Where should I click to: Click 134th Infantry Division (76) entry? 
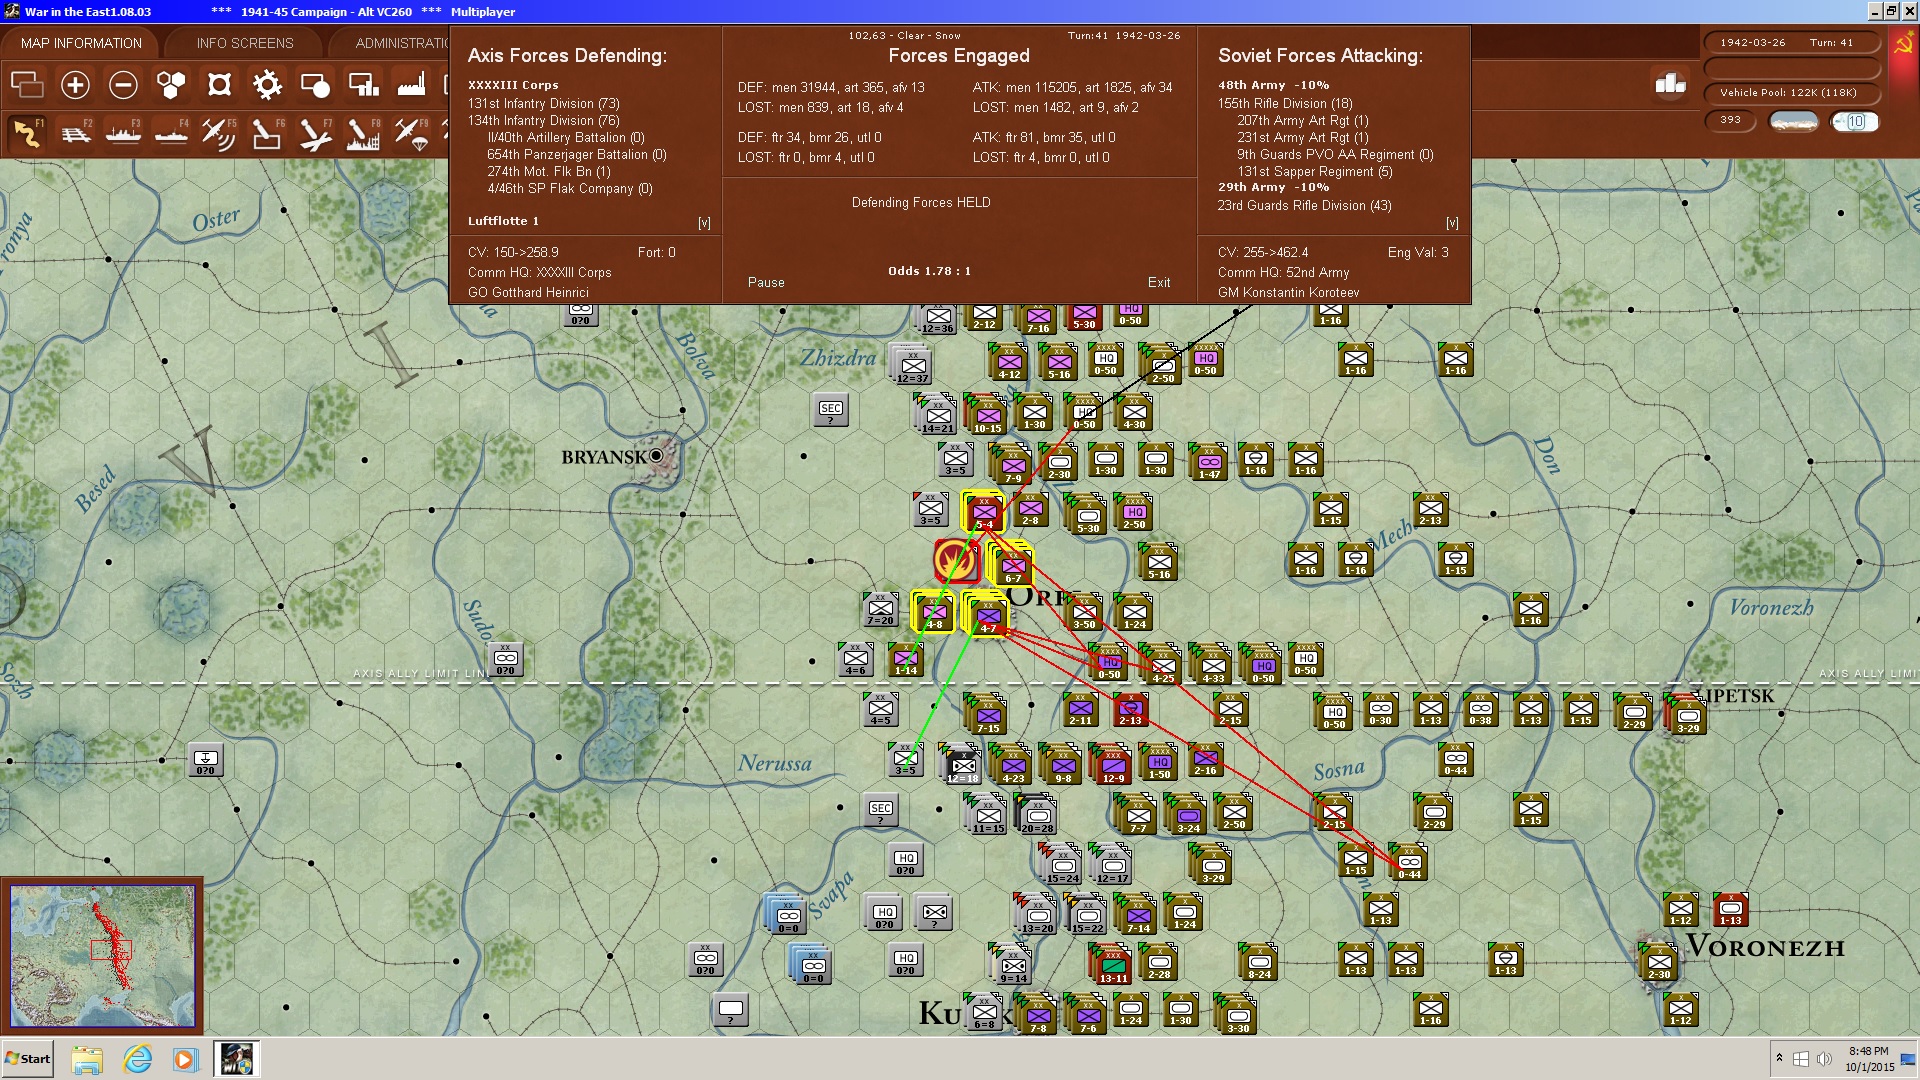click(x=544, y=121)
